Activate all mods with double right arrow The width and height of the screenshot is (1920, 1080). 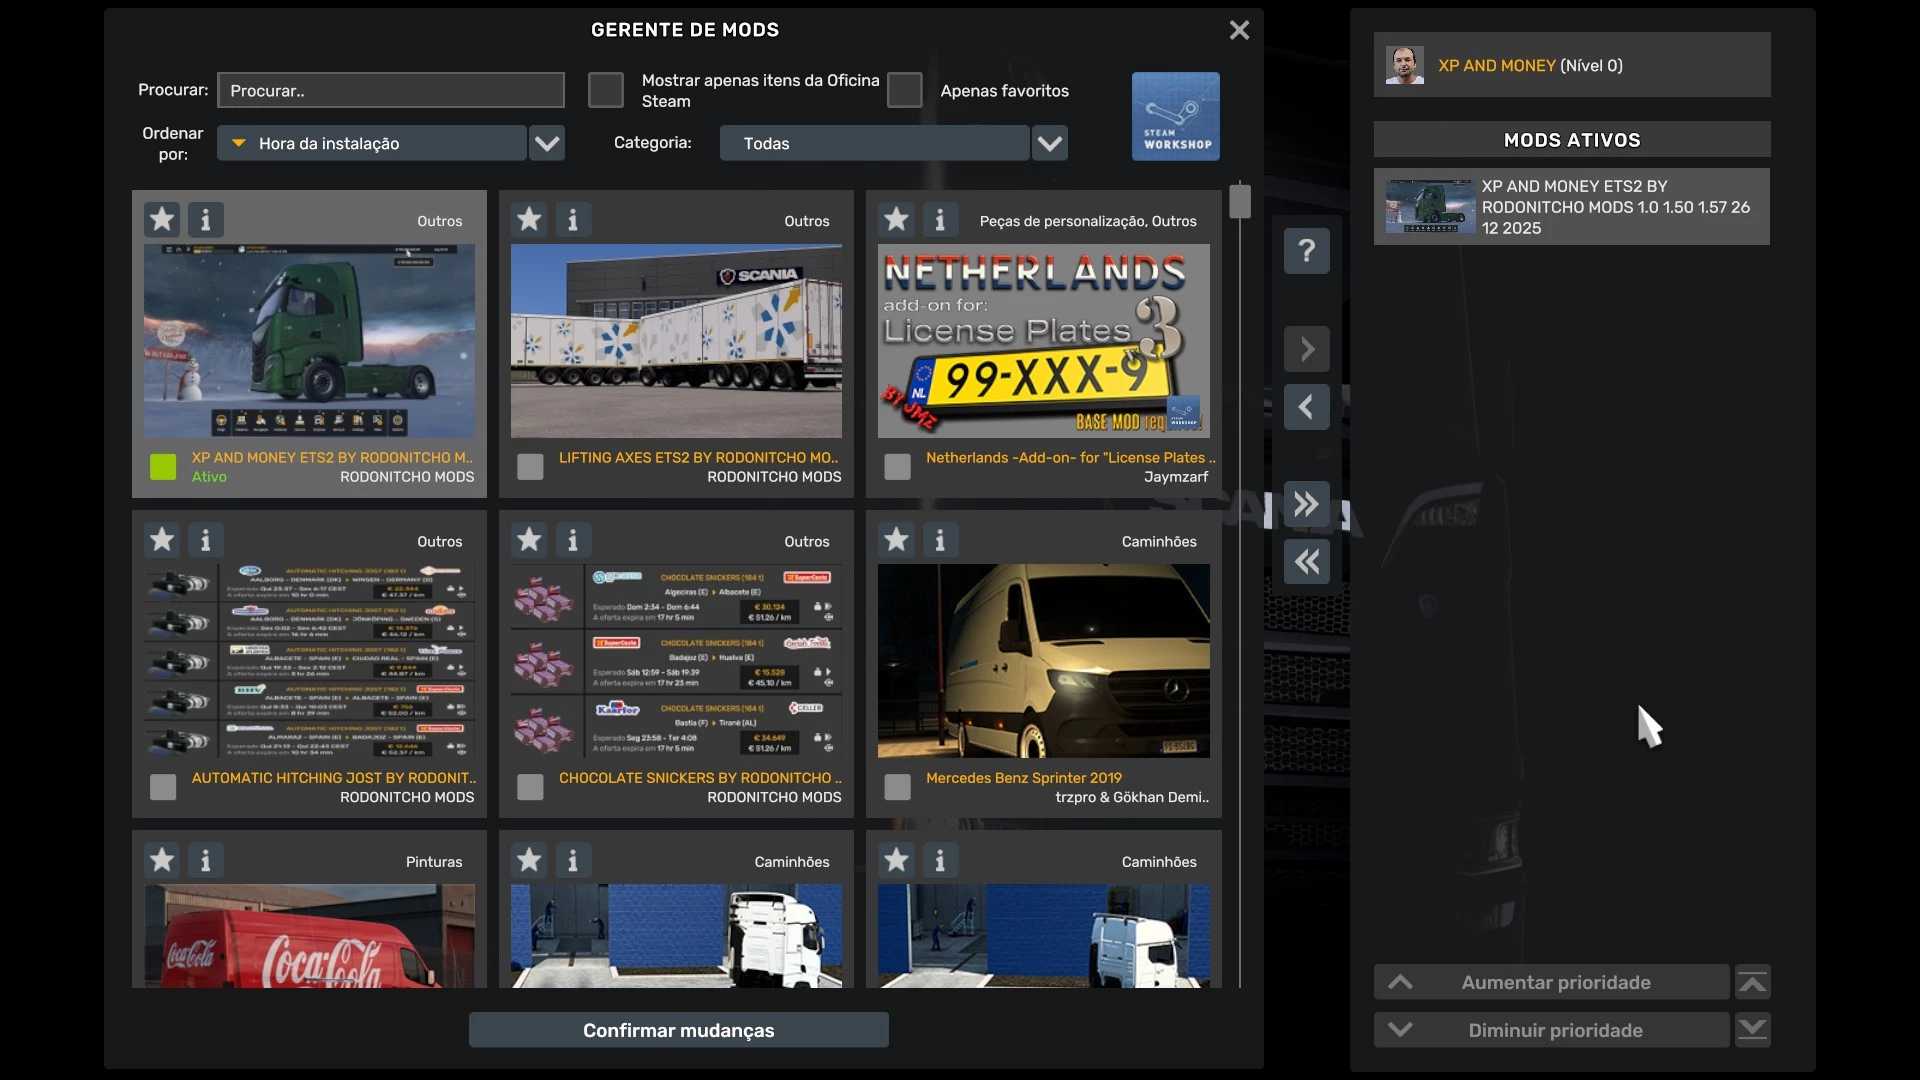1306,504
